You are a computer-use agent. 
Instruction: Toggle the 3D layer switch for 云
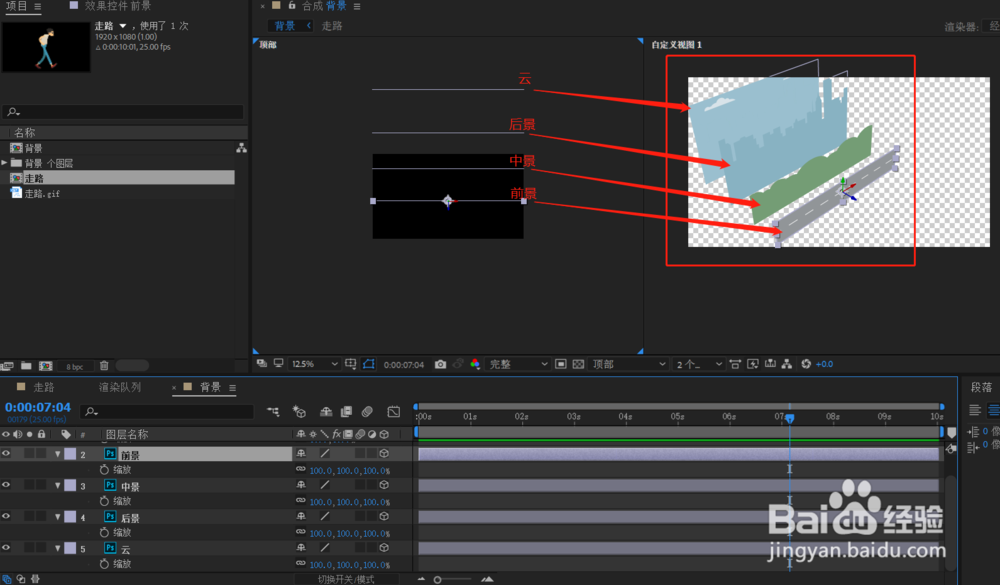[384, 548]
